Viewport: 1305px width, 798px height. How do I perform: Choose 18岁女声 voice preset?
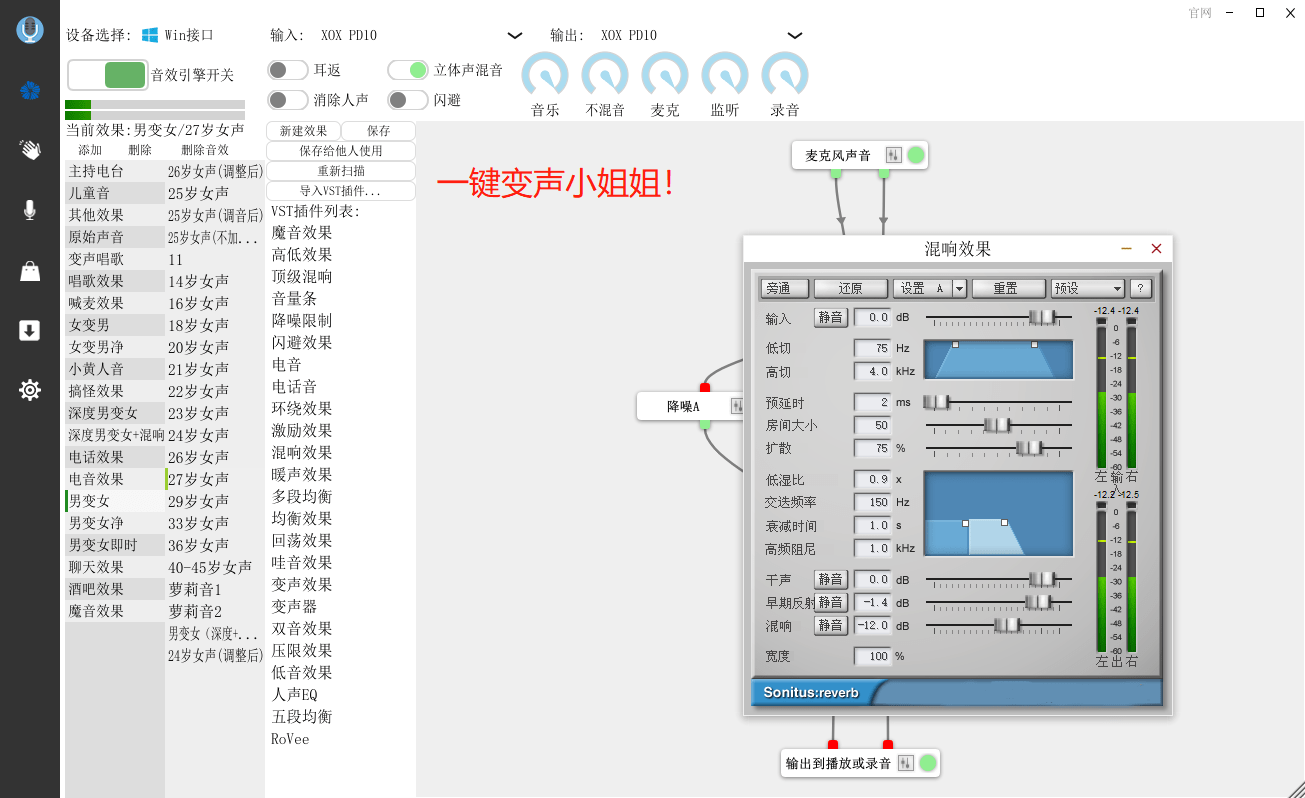point(215,325)
